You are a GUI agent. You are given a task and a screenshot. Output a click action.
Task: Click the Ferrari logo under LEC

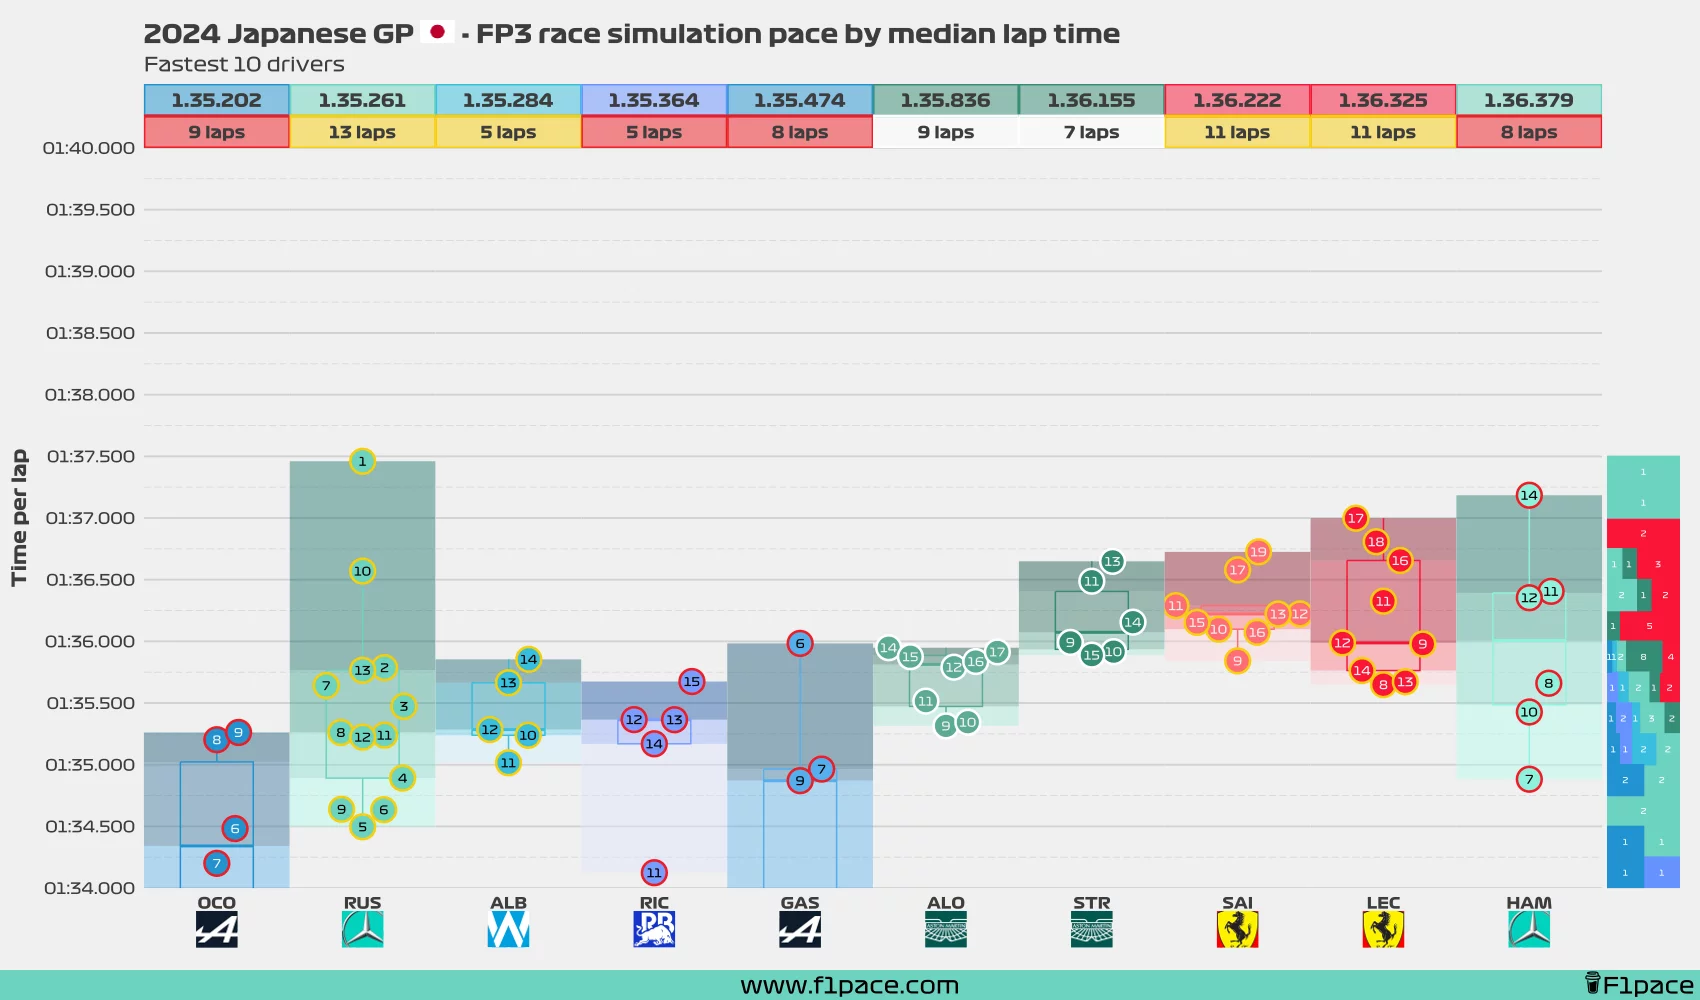coord(1383,927)
